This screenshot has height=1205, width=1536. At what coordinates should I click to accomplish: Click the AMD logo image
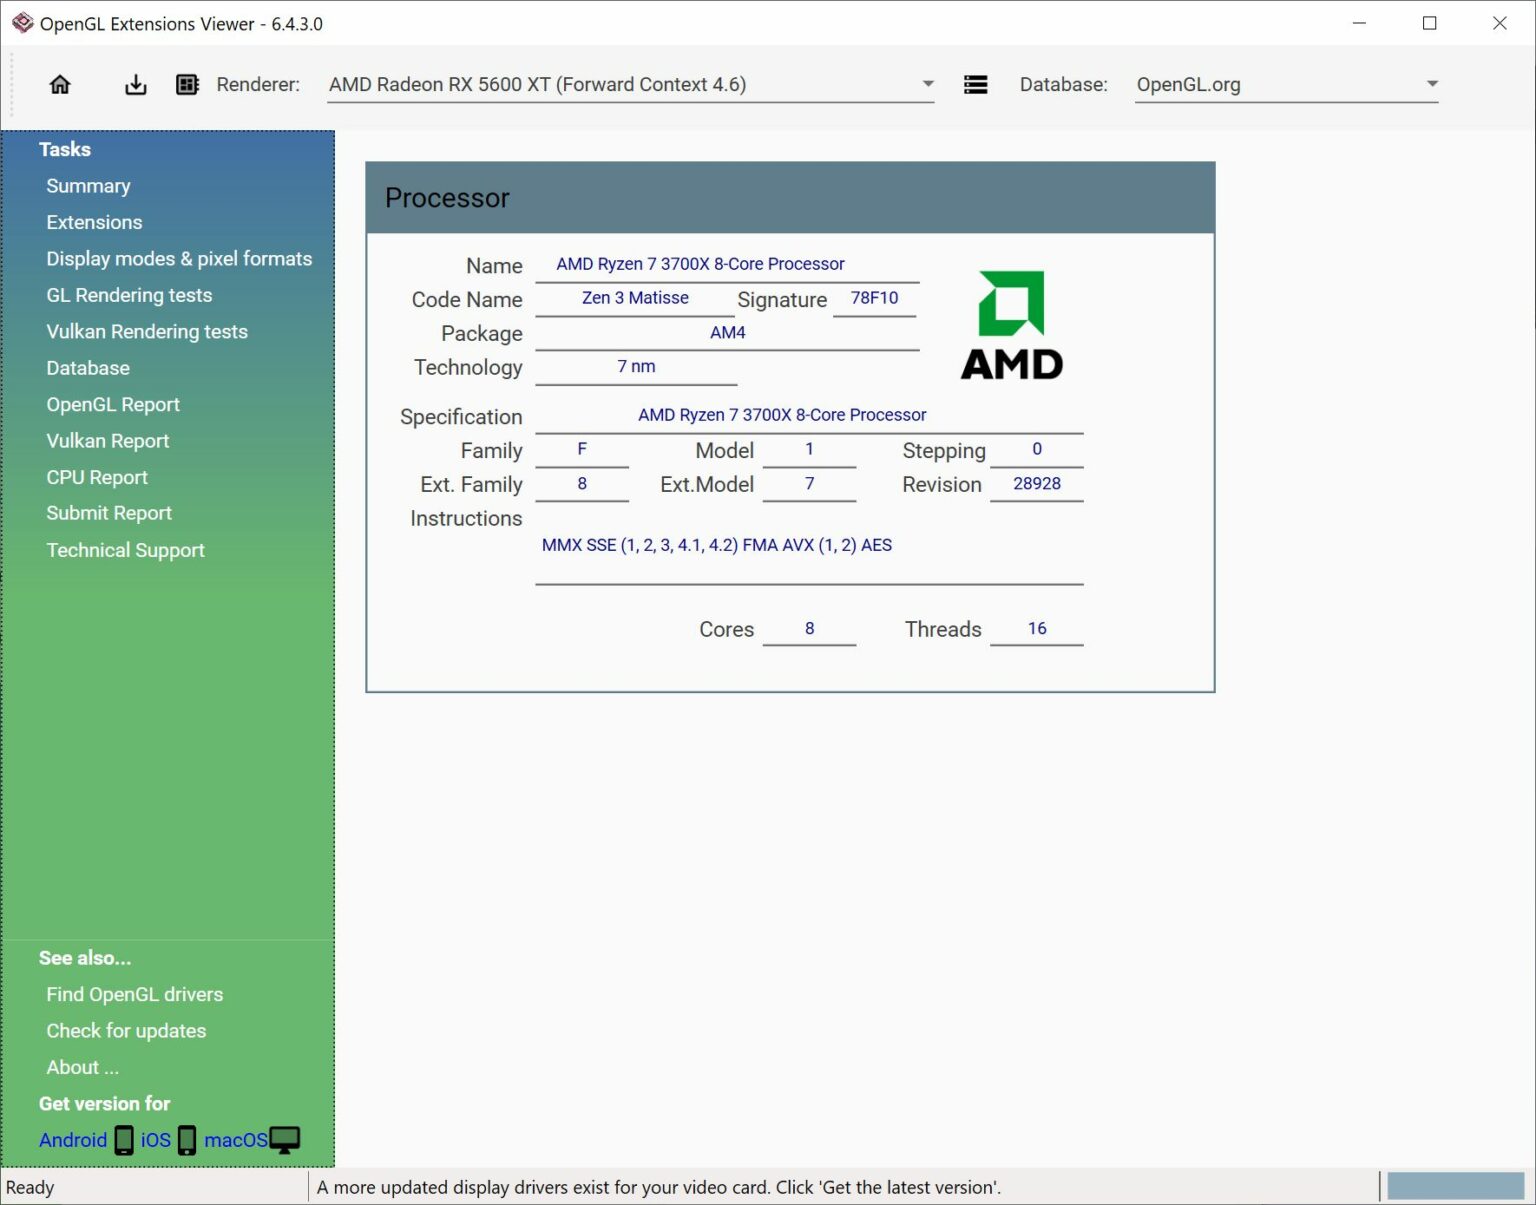click(1011, 325)
